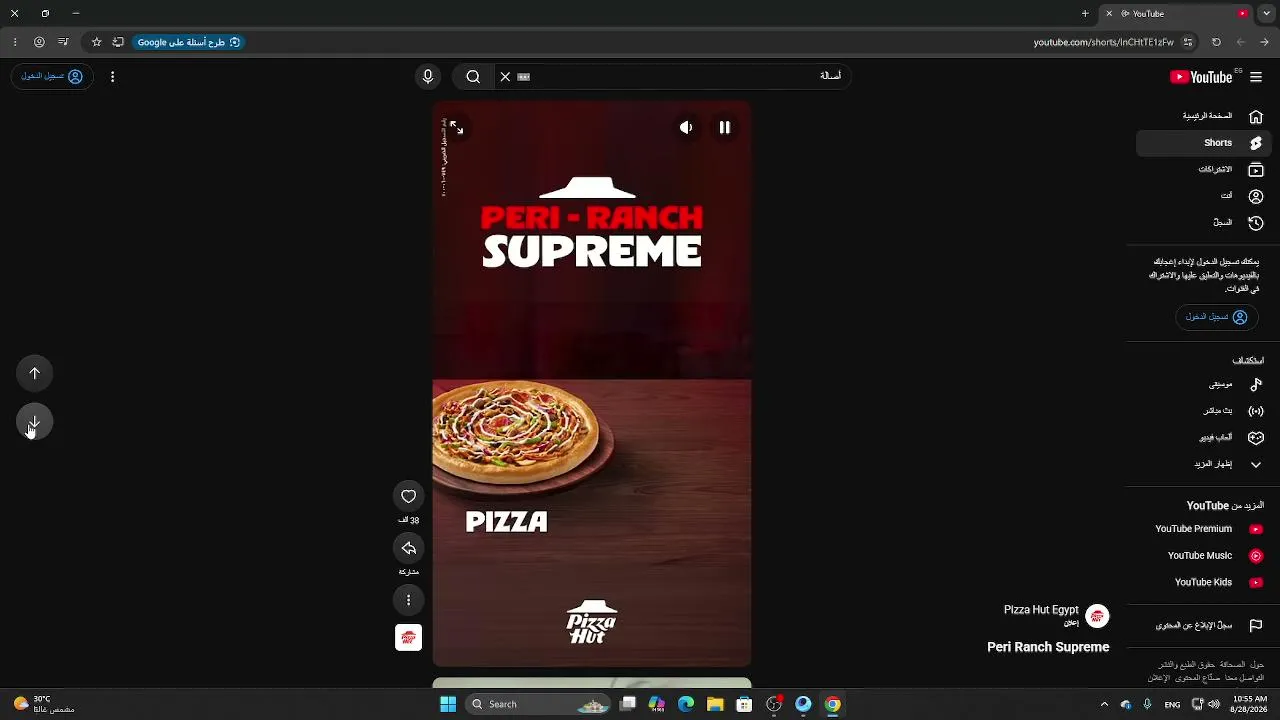This screenshot has height=720, width=1280.
Task: View site information icon in address bar
Action: point(1188,42)
